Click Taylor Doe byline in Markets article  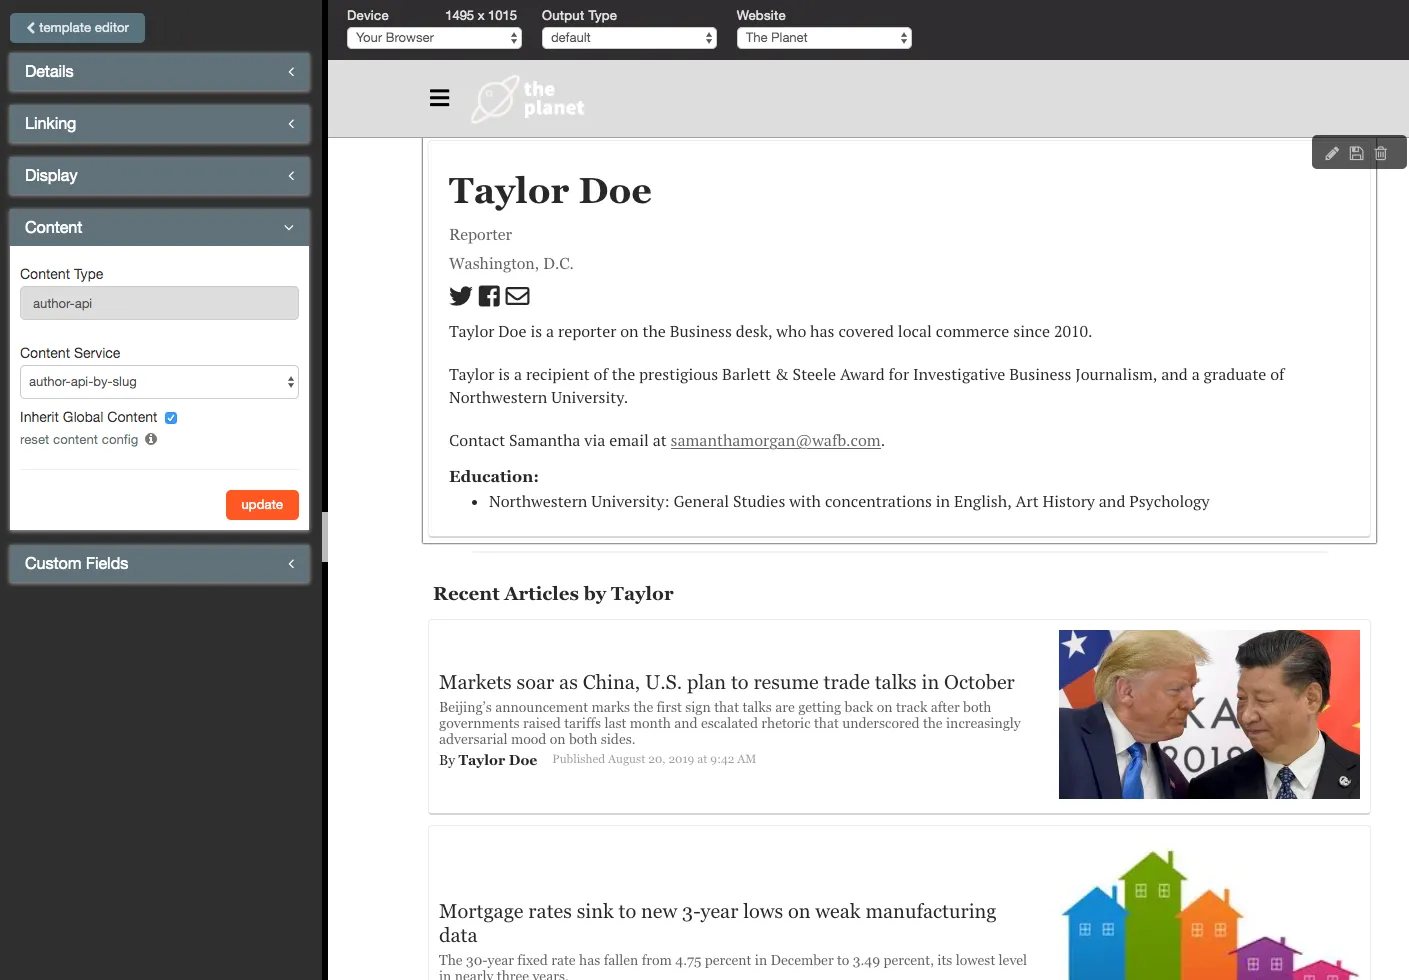click(x=498, y=760)
